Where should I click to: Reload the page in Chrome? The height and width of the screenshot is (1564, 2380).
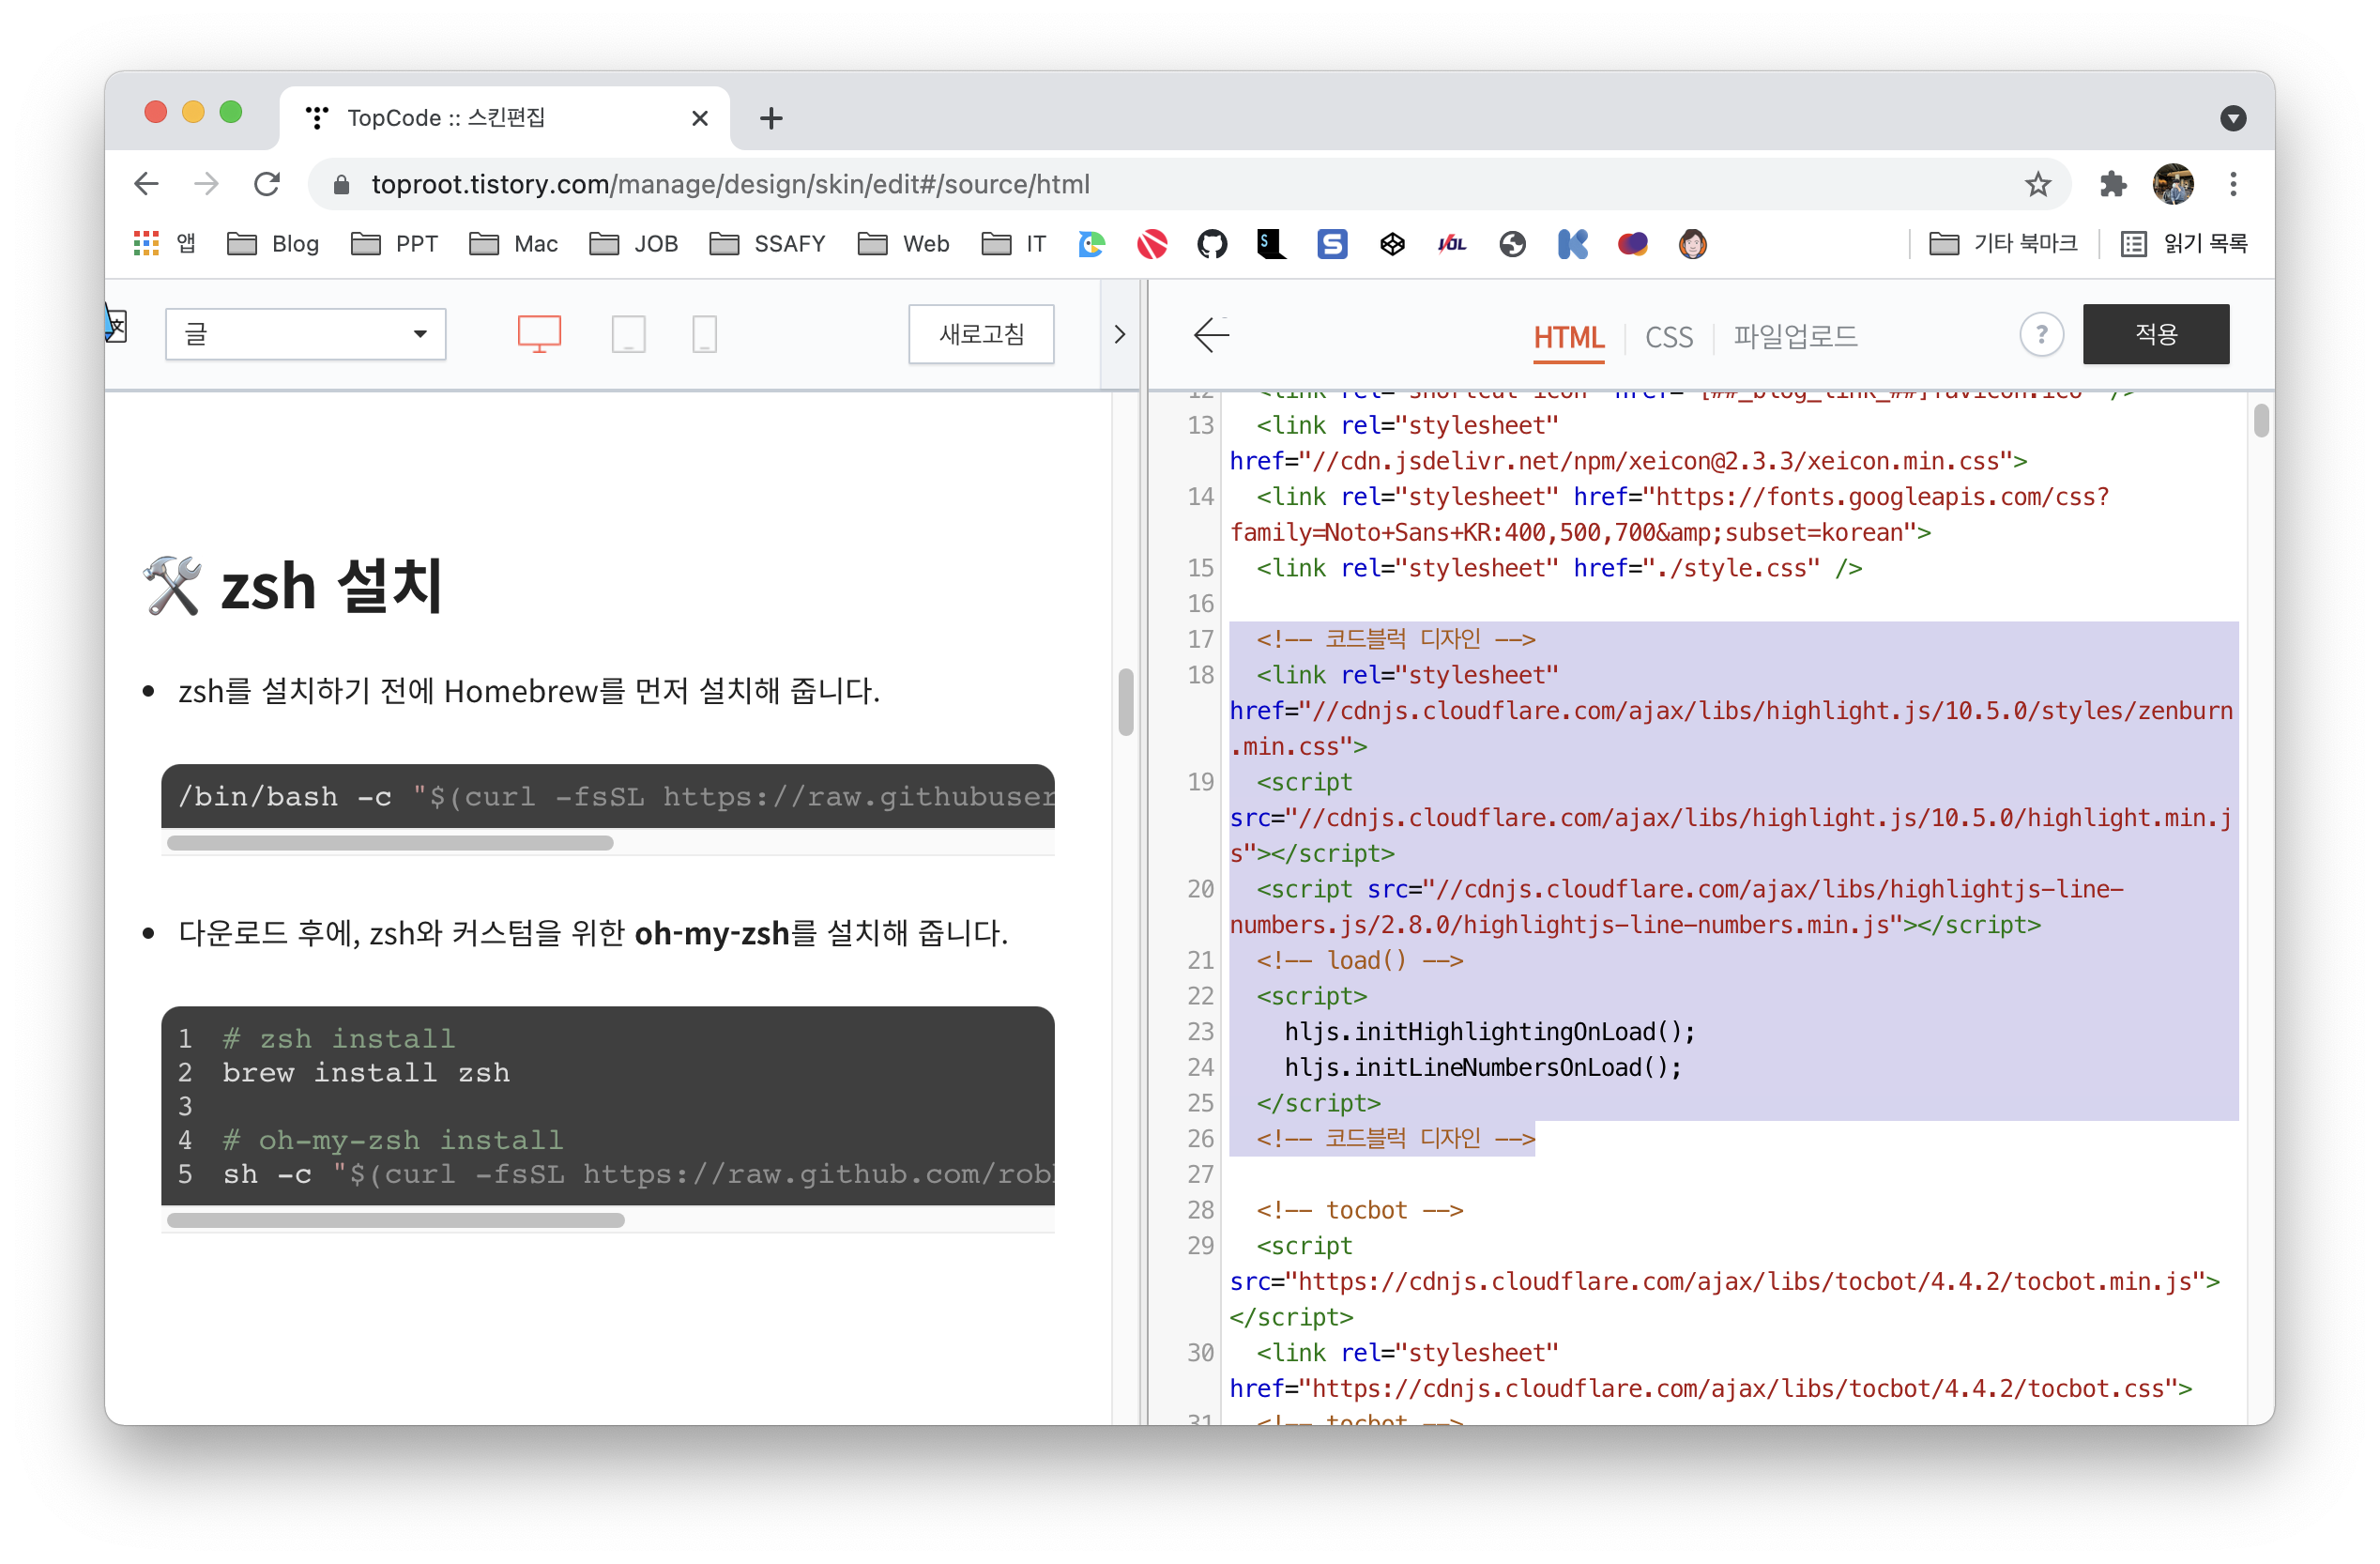tap(267, 185)
